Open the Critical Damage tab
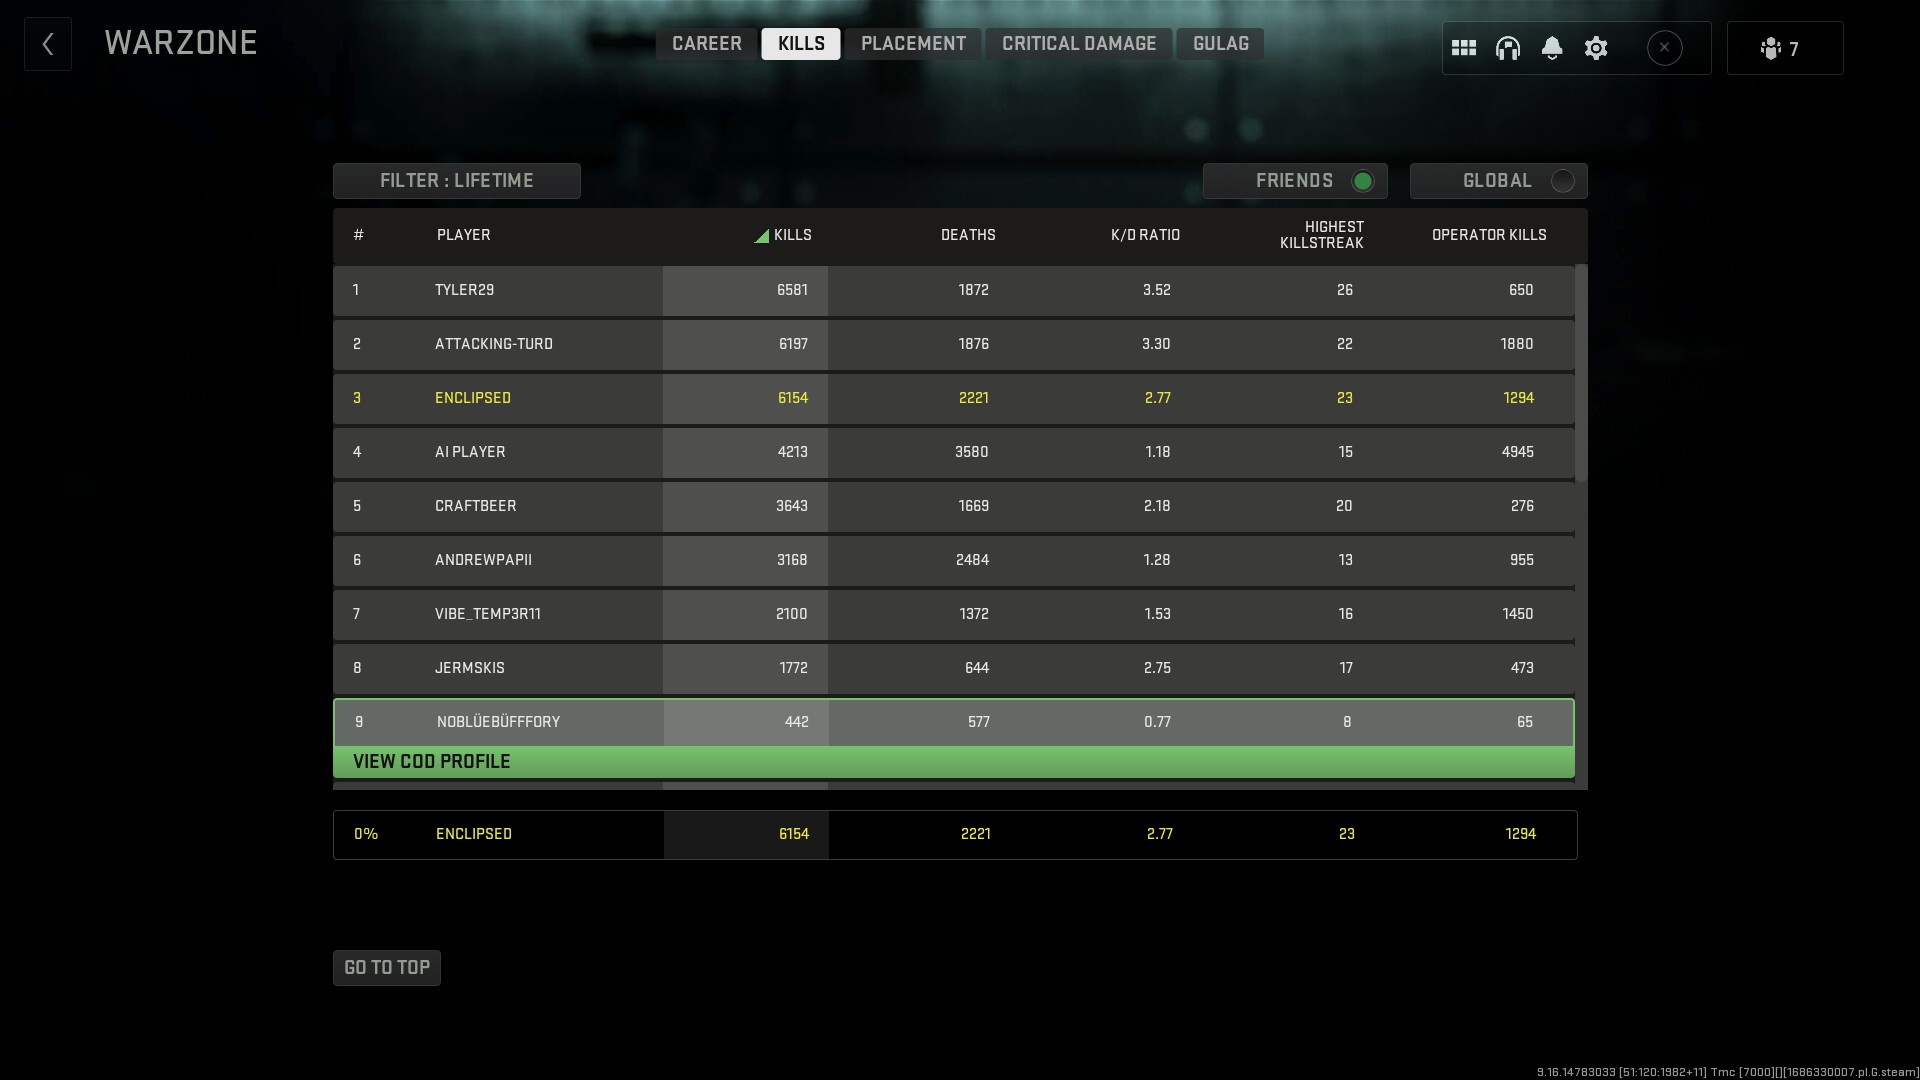 click(x=1078, y=44)
